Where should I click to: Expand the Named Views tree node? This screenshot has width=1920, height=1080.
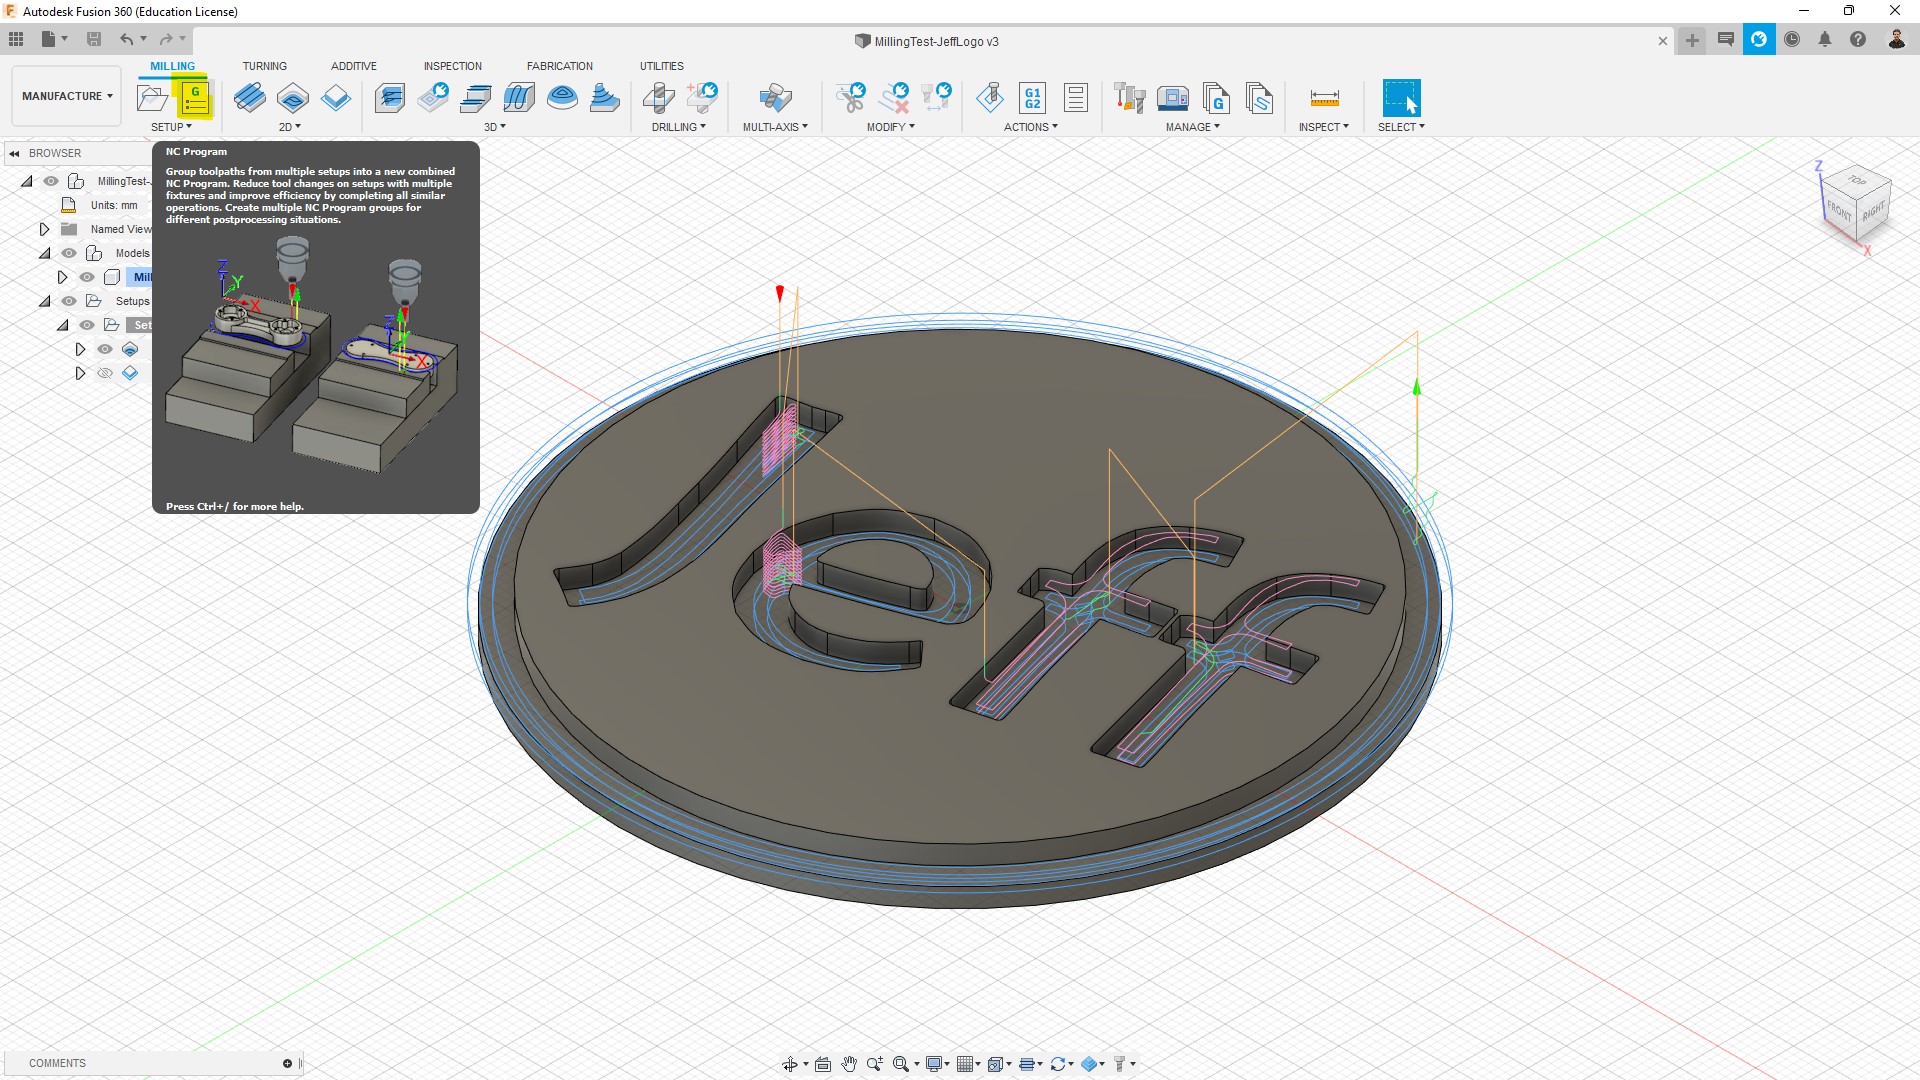[44, 229]
